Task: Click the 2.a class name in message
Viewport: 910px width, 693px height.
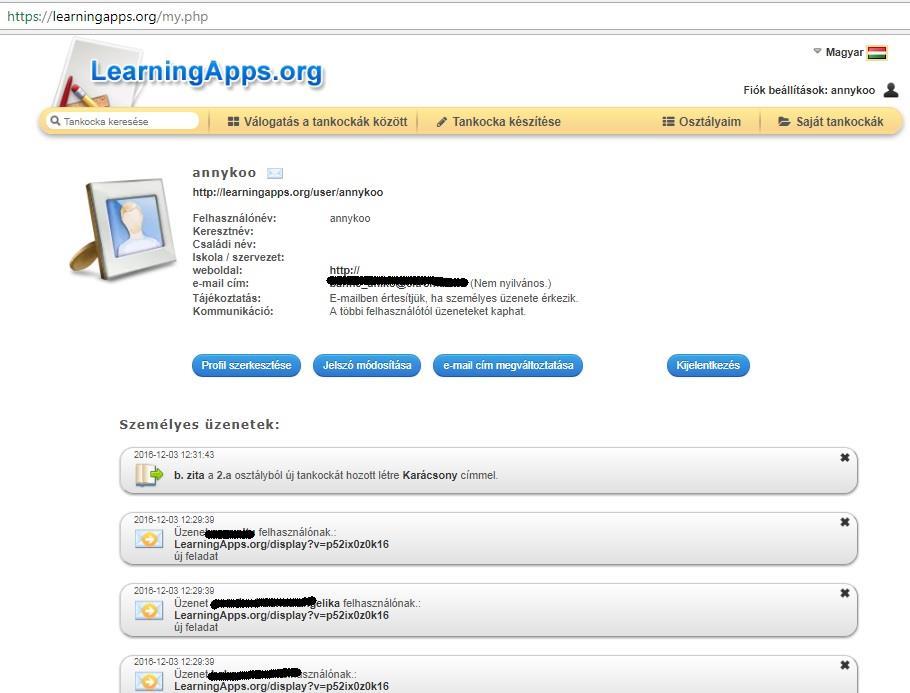Action: point(224,475)
